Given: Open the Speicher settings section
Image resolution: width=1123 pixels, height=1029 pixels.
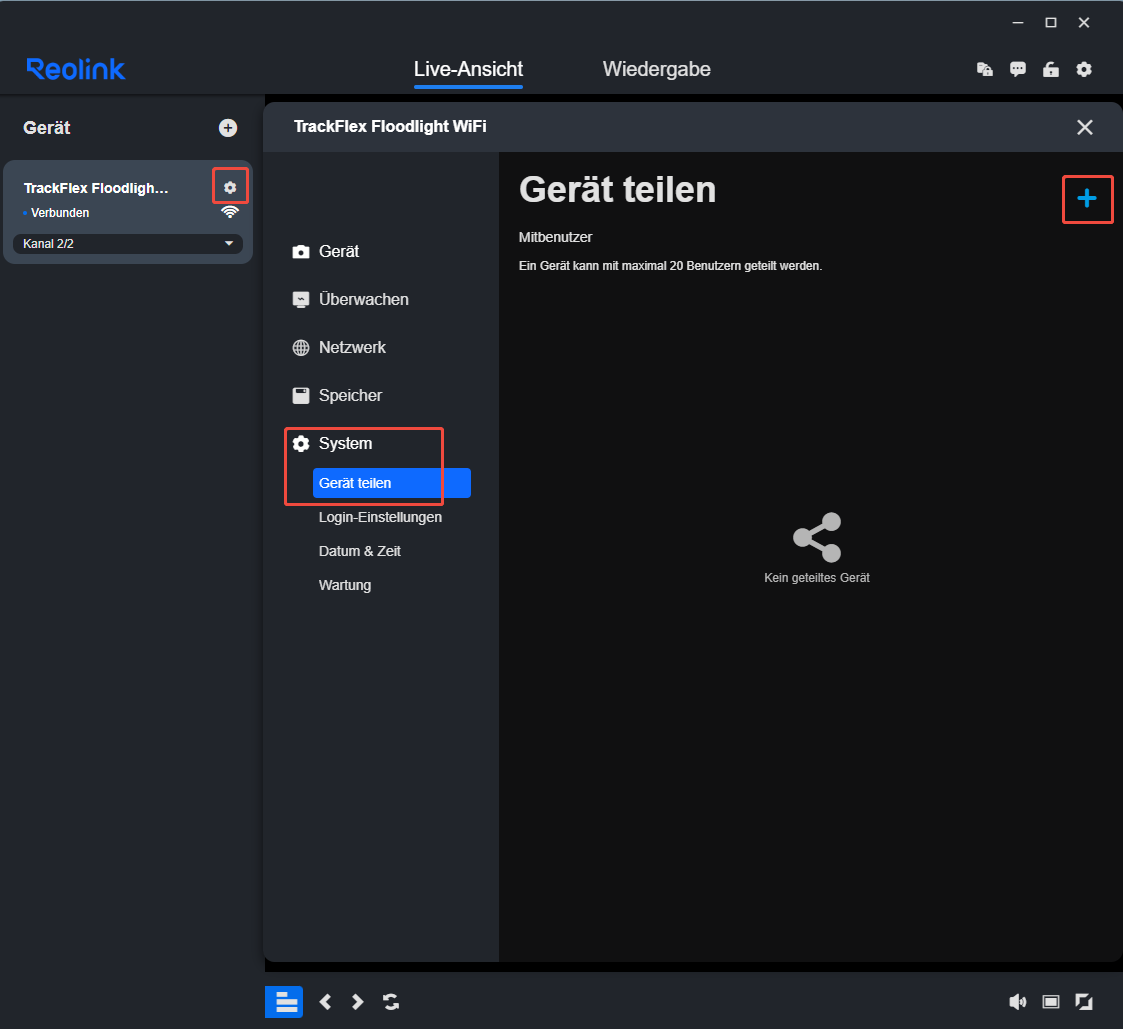Looking at the screenshot, I should [x=337, y=395].
